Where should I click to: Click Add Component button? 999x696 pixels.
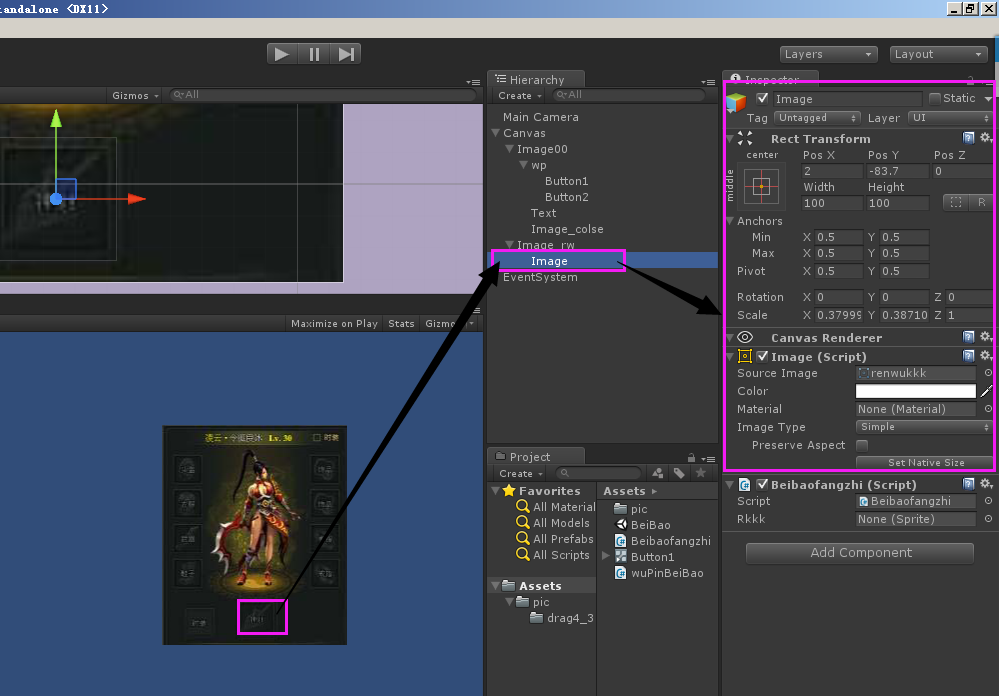coord(860,553)
